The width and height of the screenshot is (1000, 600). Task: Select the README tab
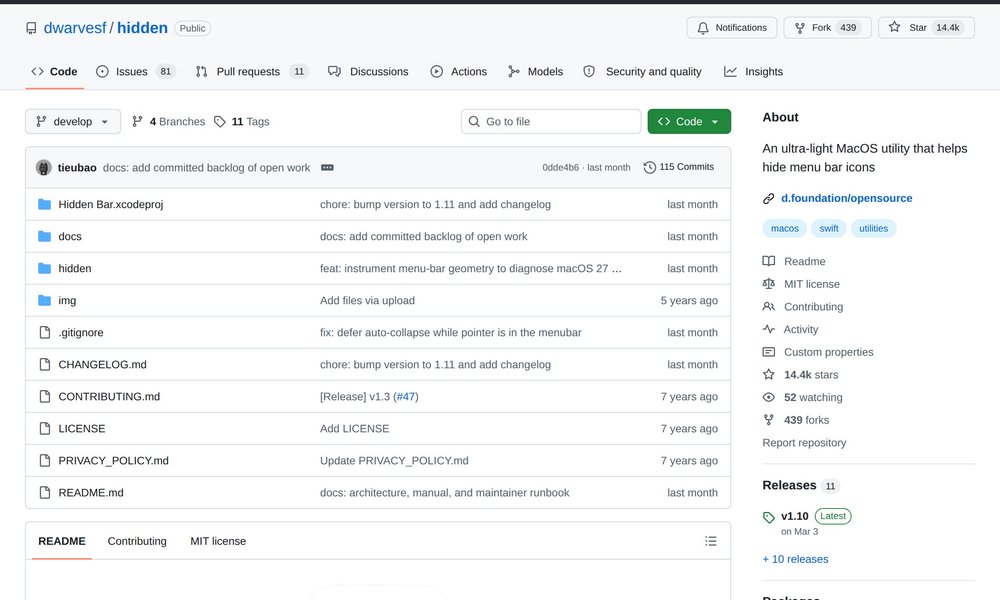click(x=62, y=541)
